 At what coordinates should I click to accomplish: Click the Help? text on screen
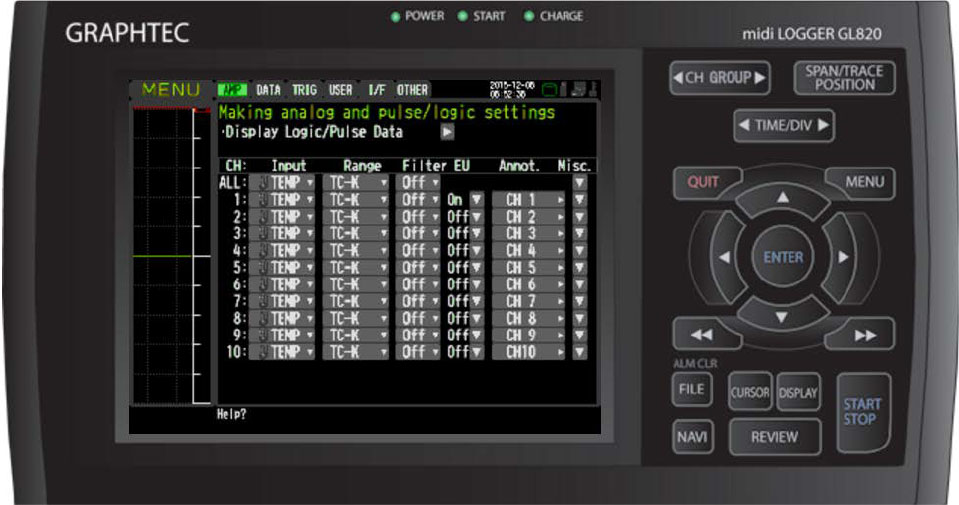pos(231,415)
